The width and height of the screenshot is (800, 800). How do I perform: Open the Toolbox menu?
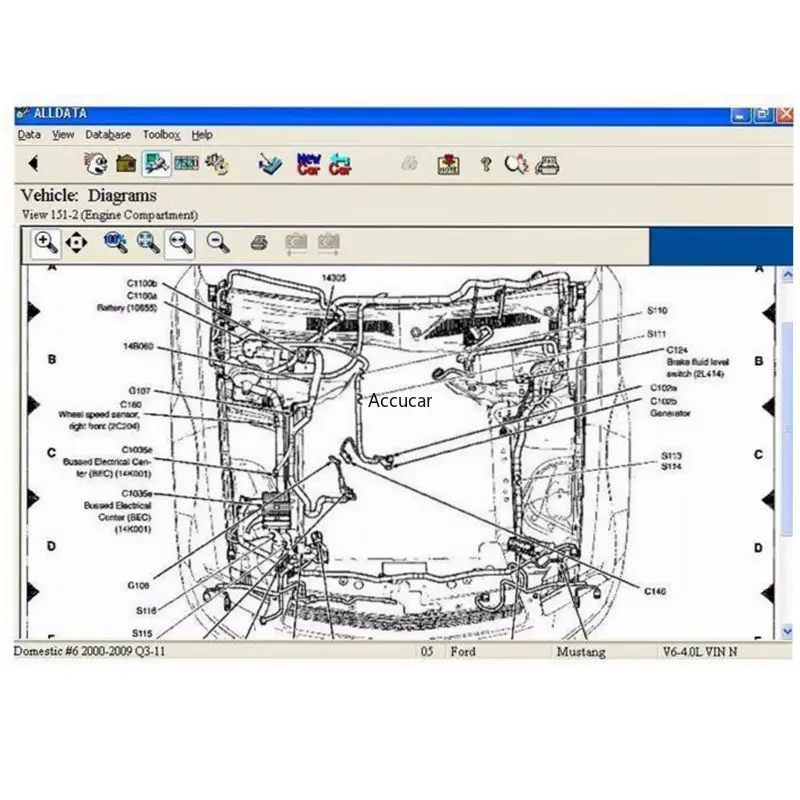click(x=161, y=135)
